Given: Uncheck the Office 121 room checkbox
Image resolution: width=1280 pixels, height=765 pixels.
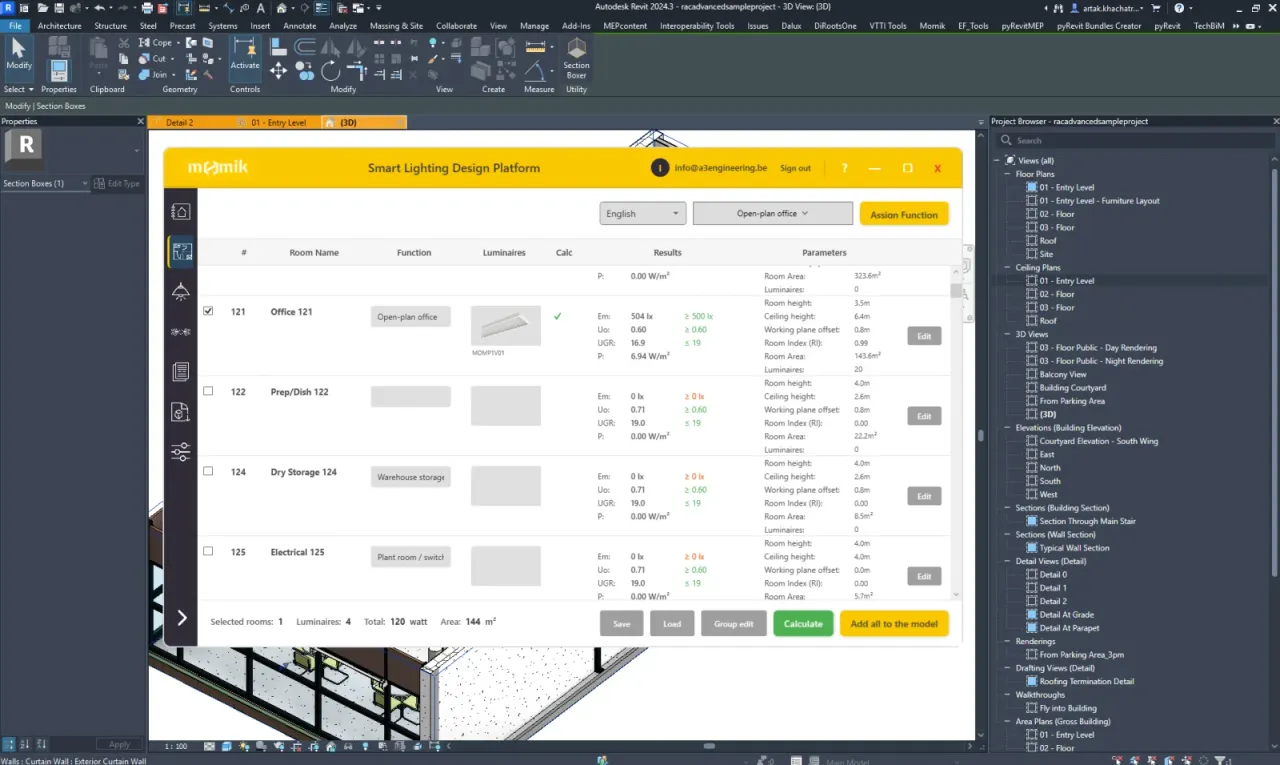Looking at the screenshot, I should pyautogui.click(x=208, y=311).
